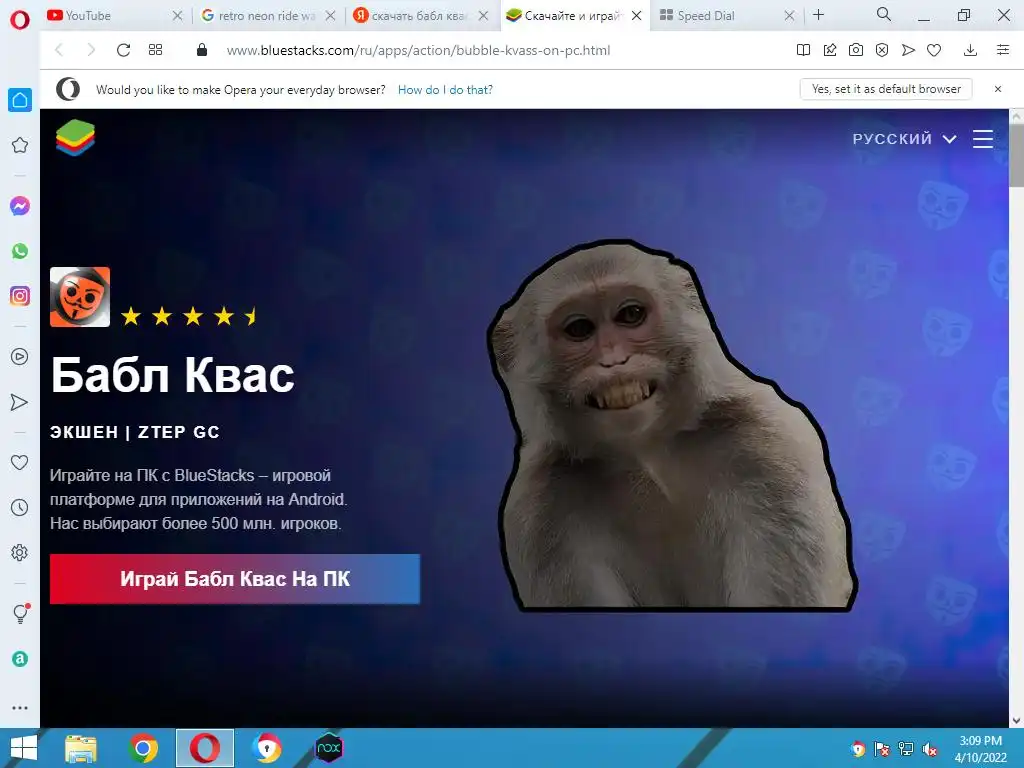Open the lightbulb tips icon in sidebar
The height and width of the screenshot is (768, 1024).
[21, 613]
